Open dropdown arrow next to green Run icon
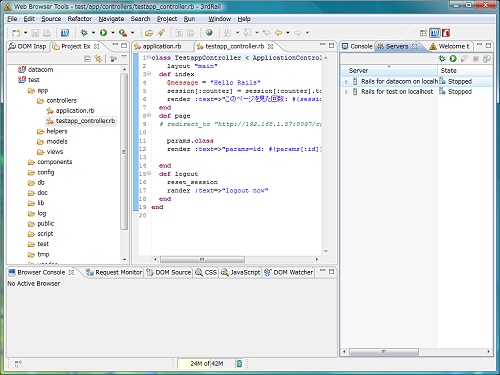500x375 pixels. pos(113,33)
